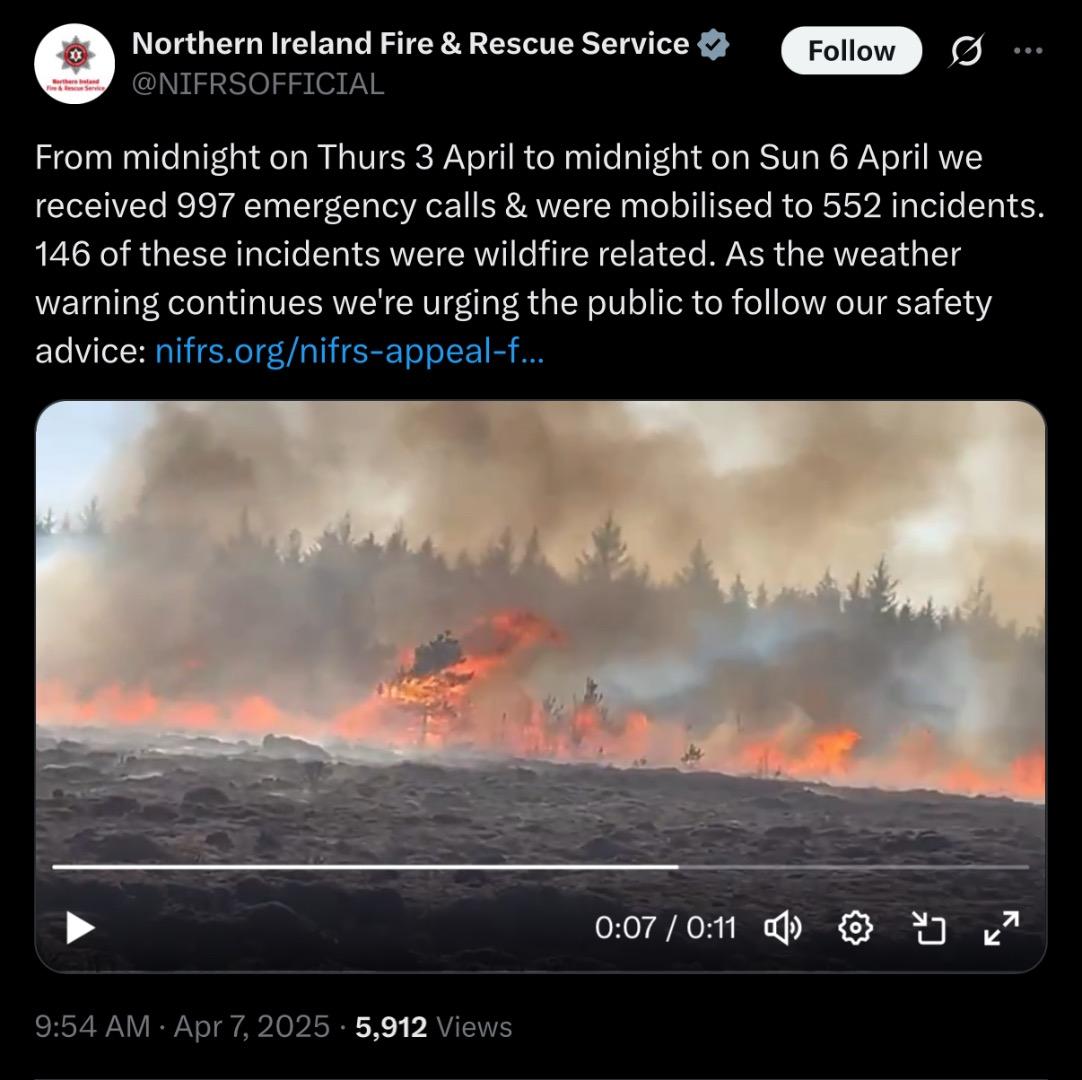Click the playhead where white progress ends
Viewport: 1082px width, 1080px height.
[x=678, y=866]
